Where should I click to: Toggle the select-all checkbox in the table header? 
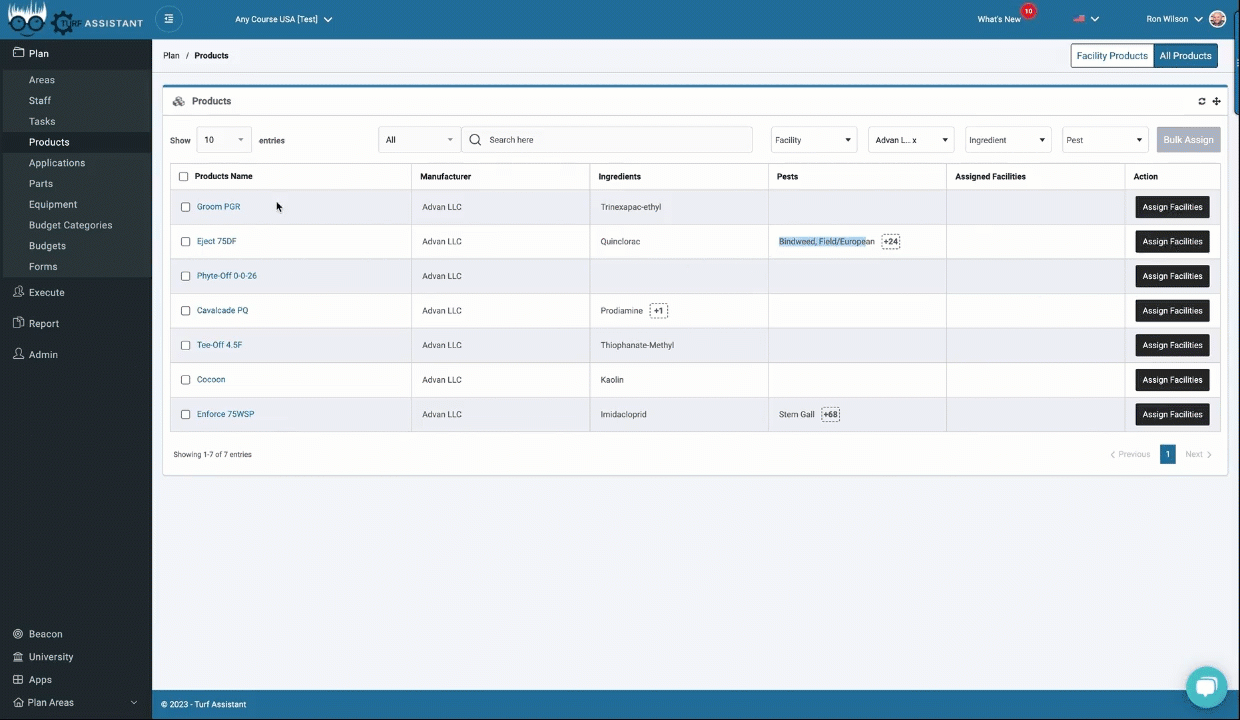[x=183, y=176]
